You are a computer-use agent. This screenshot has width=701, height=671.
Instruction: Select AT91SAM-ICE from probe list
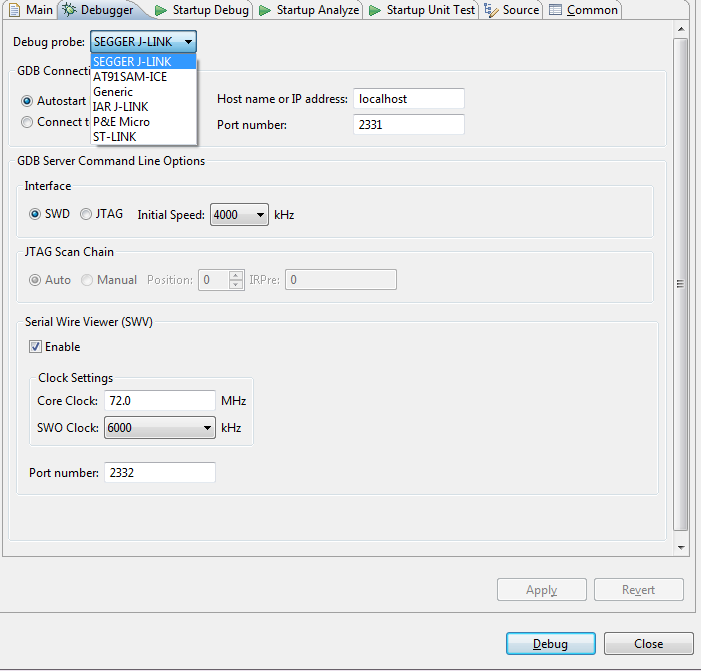(143, 76)
